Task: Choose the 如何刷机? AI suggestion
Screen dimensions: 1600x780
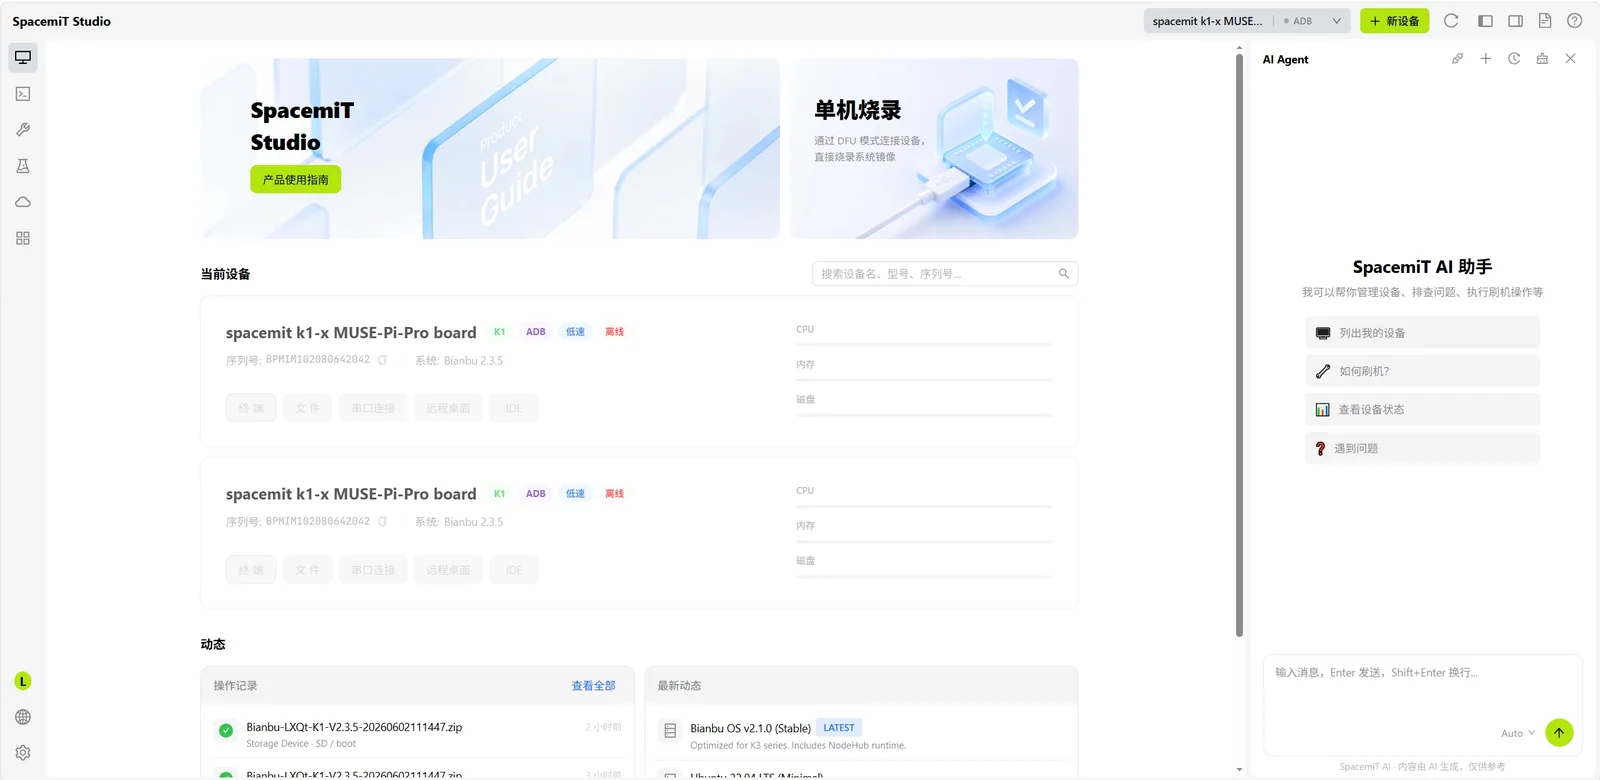Action: pos(1422,371)
